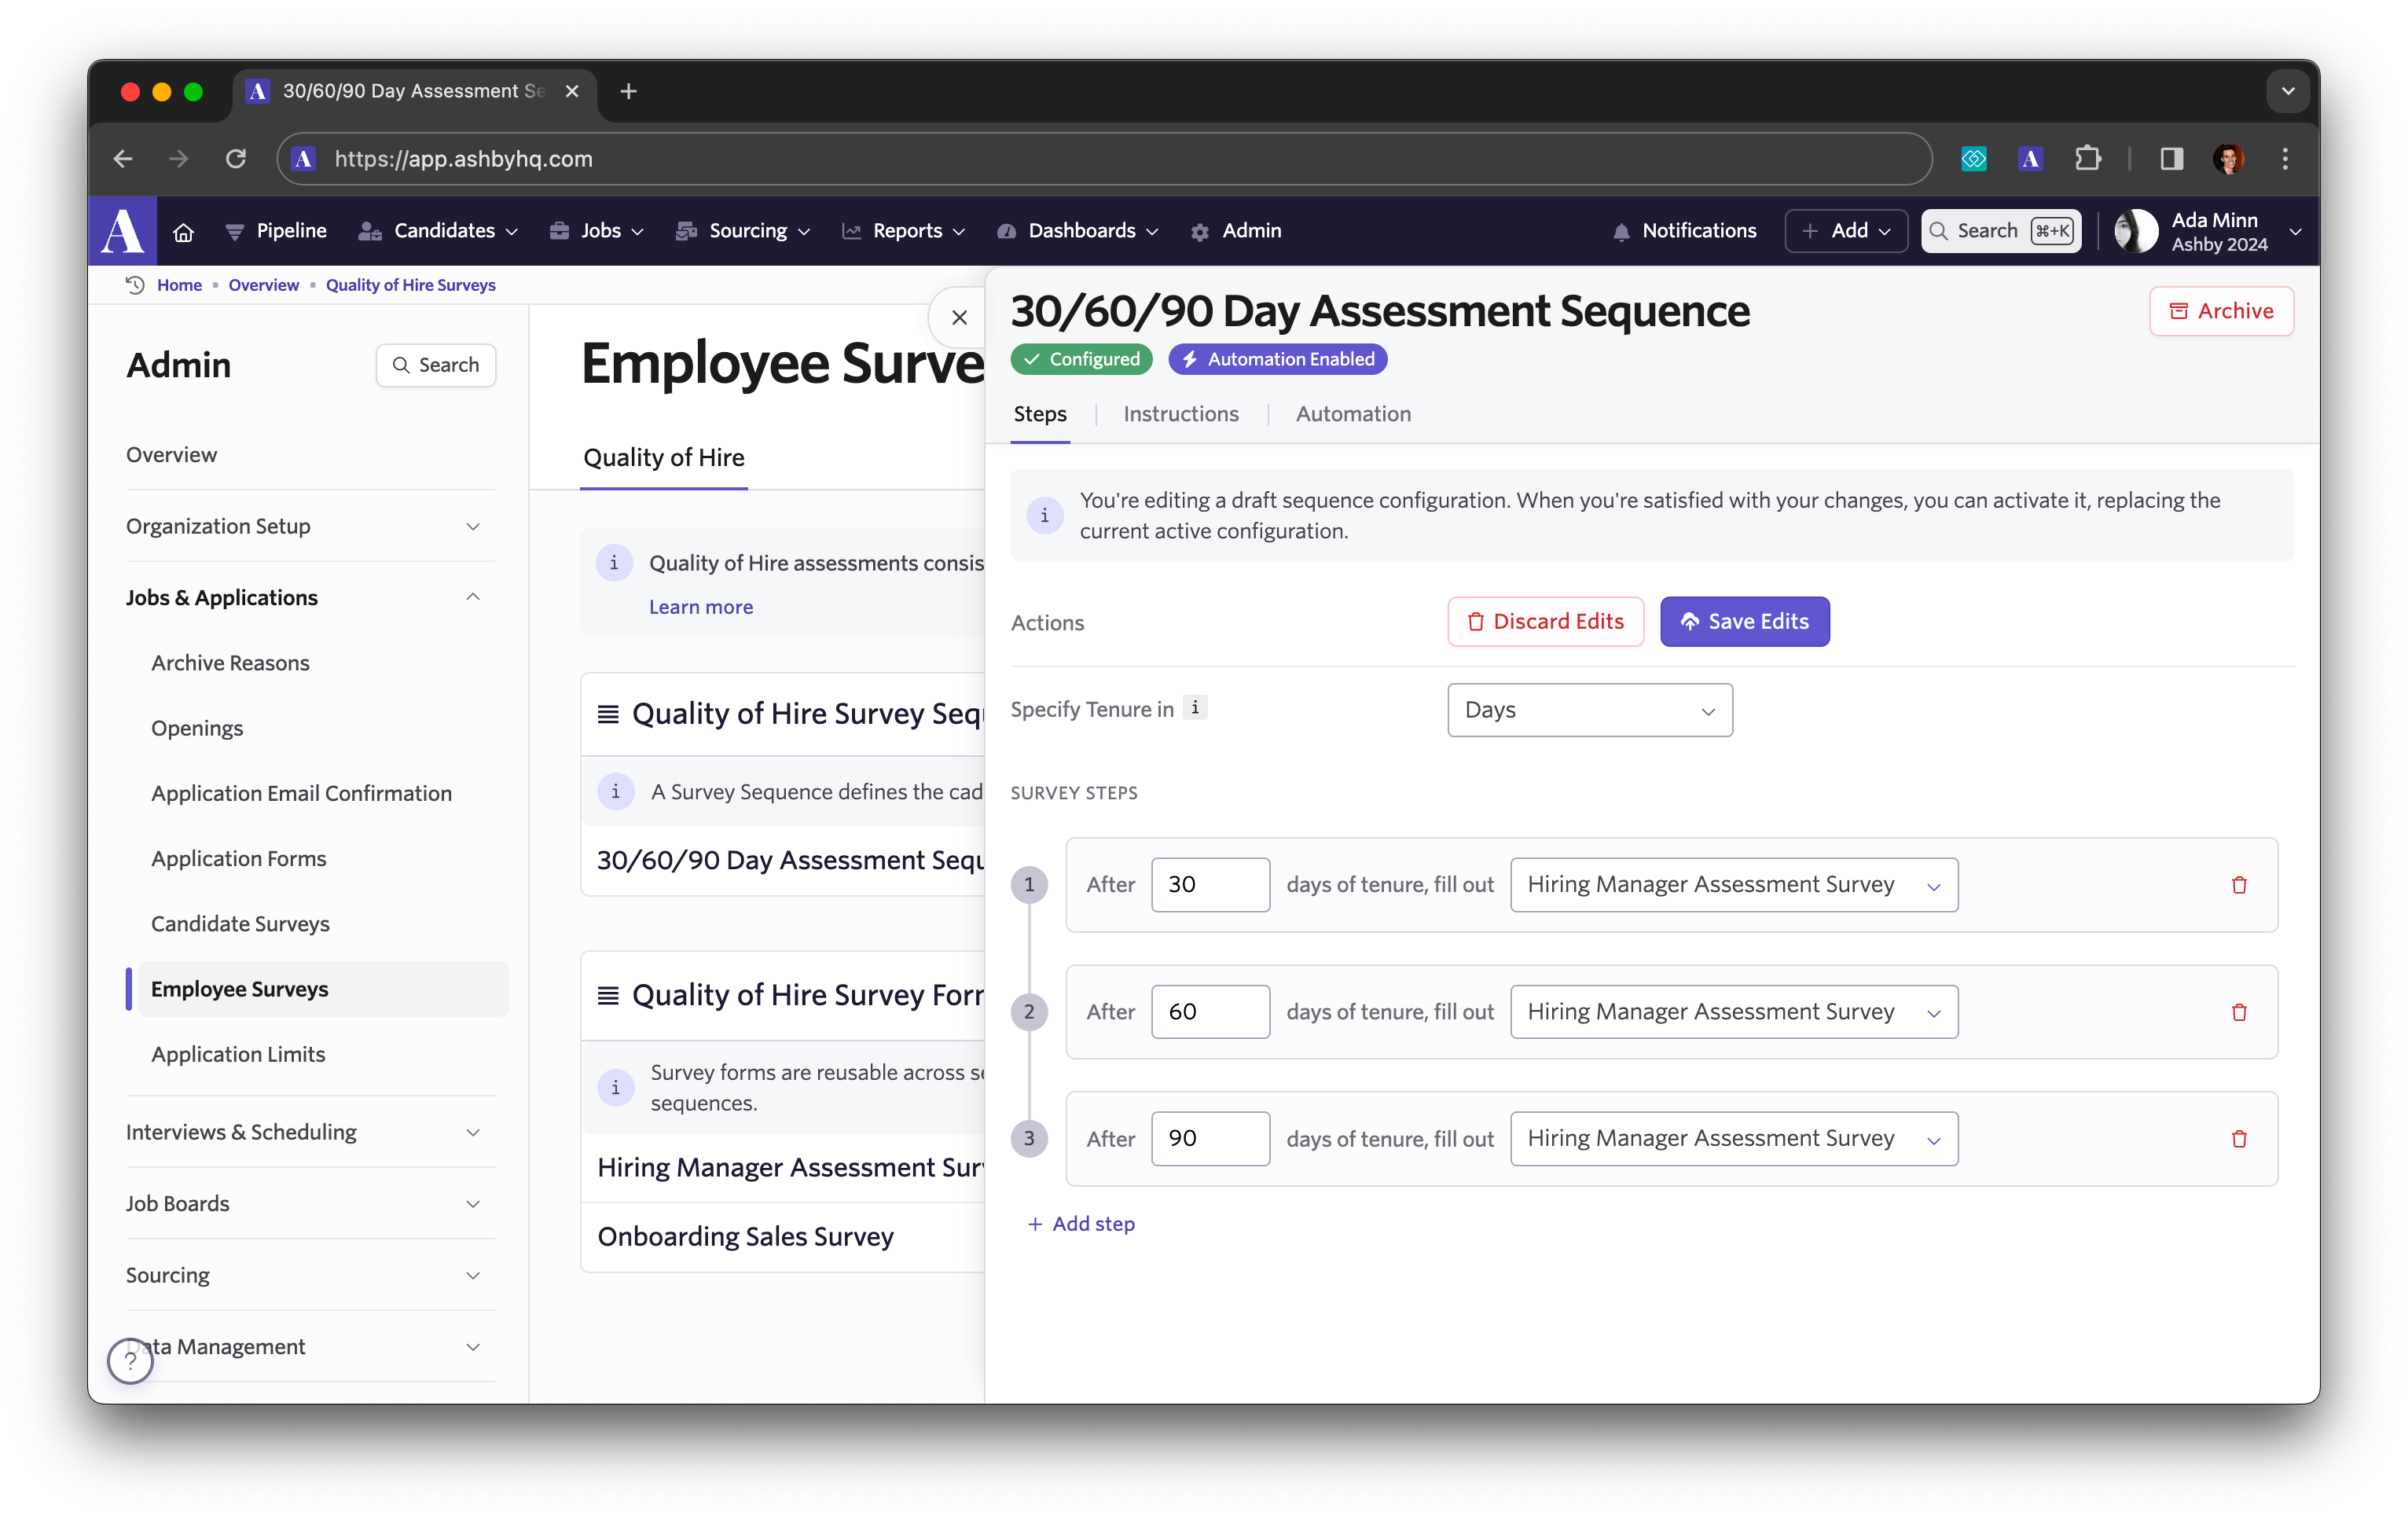
Task: Open the browser extensions puzzle icon
Action: click(x=2087, y=159)
